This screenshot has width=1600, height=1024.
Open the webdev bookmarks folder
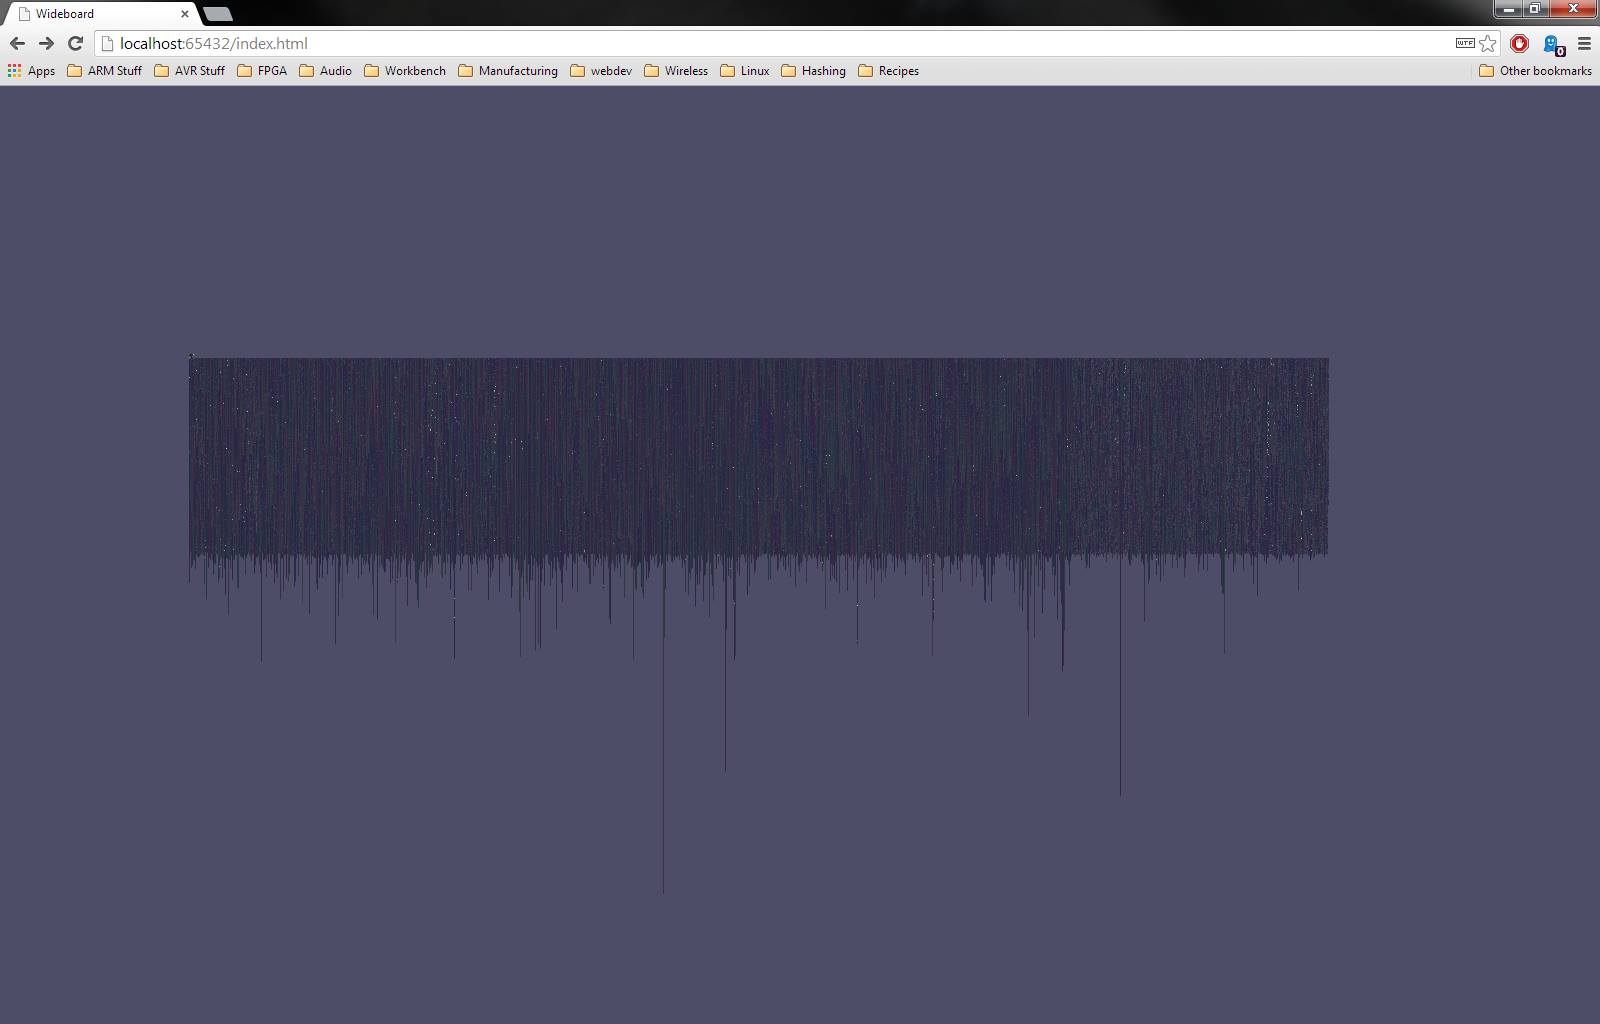pyautogui.click(x=601, y=71)
